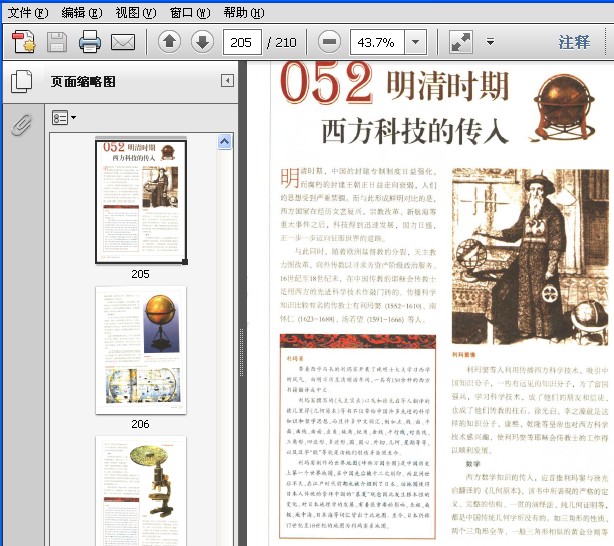Click the page thumbnails panel icon
Screen dimensions: 614x546
pos(22,82)
